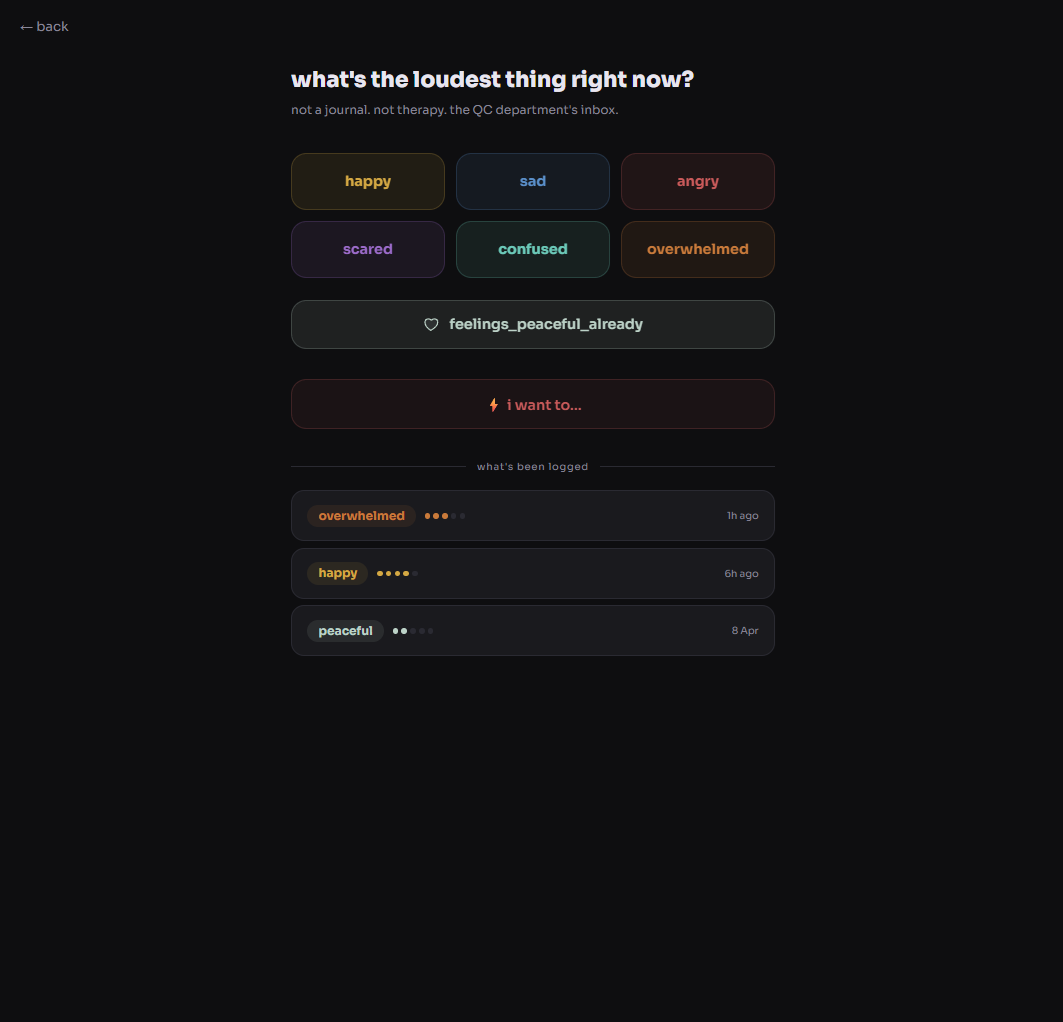Choose the confused emotion button
This screenshot has height=1022, width=1063.
pos(533,250)
